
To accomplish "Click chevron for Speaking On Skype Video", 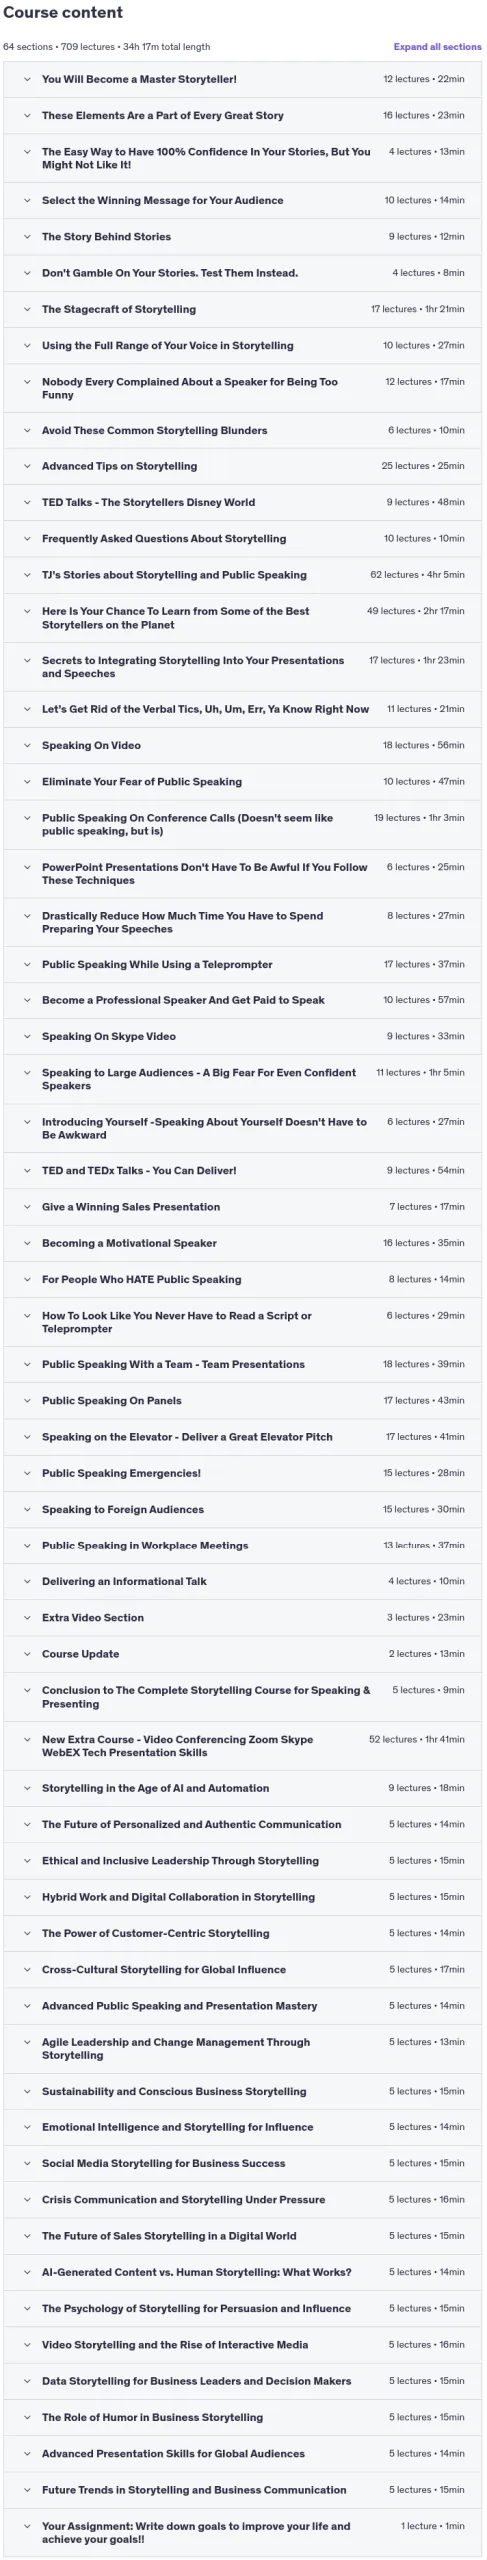I will 27,1036.
